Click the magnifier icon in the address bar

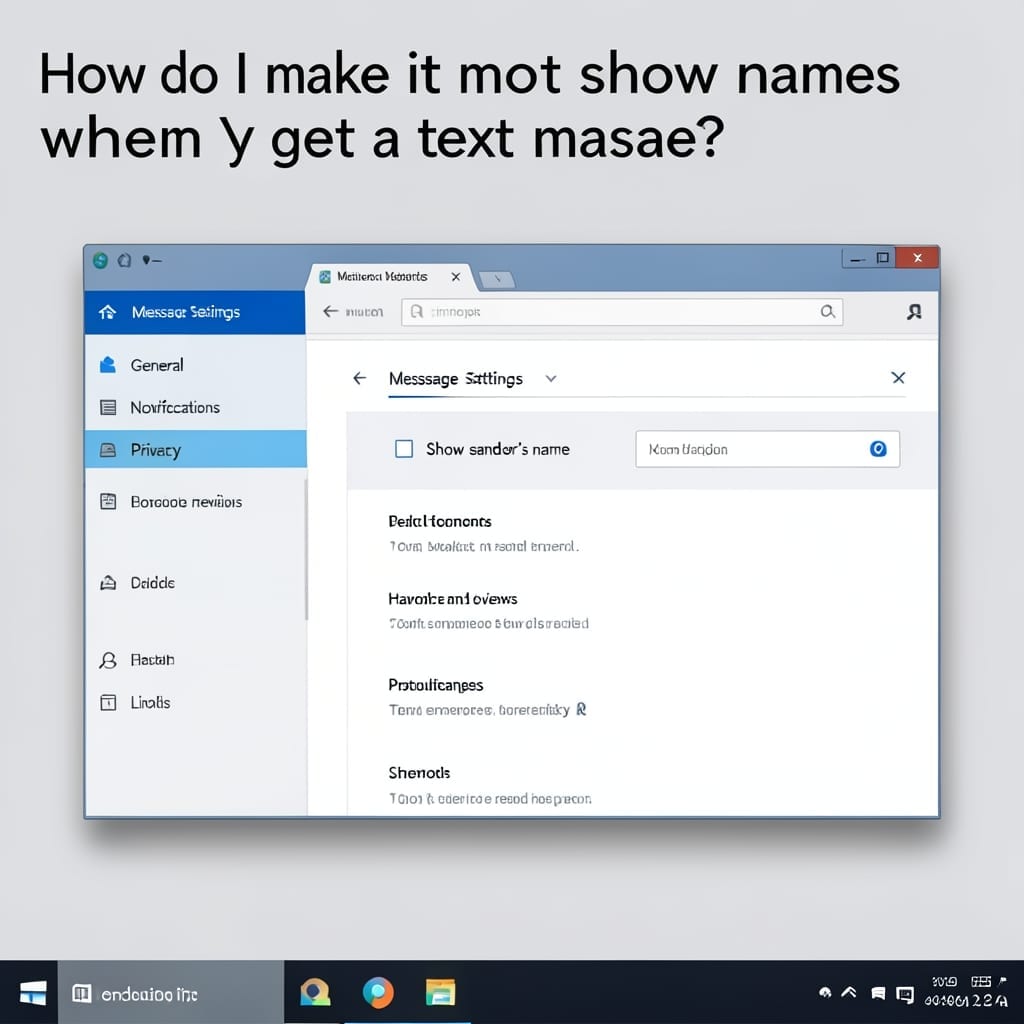point(827,312)
